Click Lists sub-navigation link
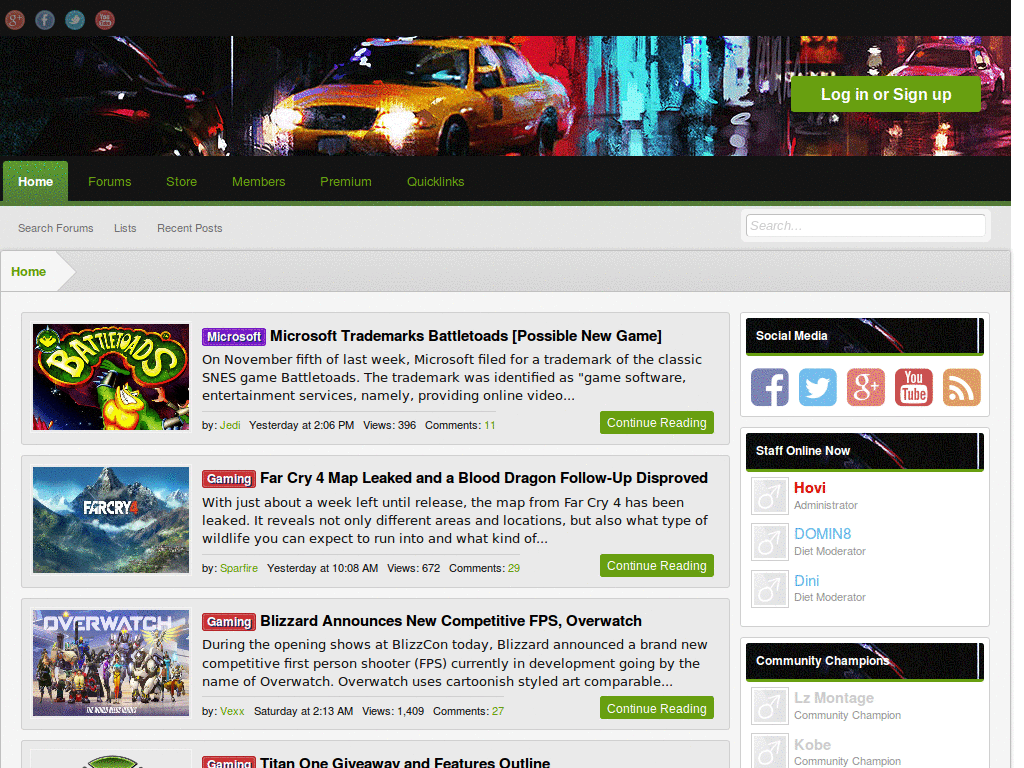The width and height of the screenshot is (1024, 768). point(125,228)
